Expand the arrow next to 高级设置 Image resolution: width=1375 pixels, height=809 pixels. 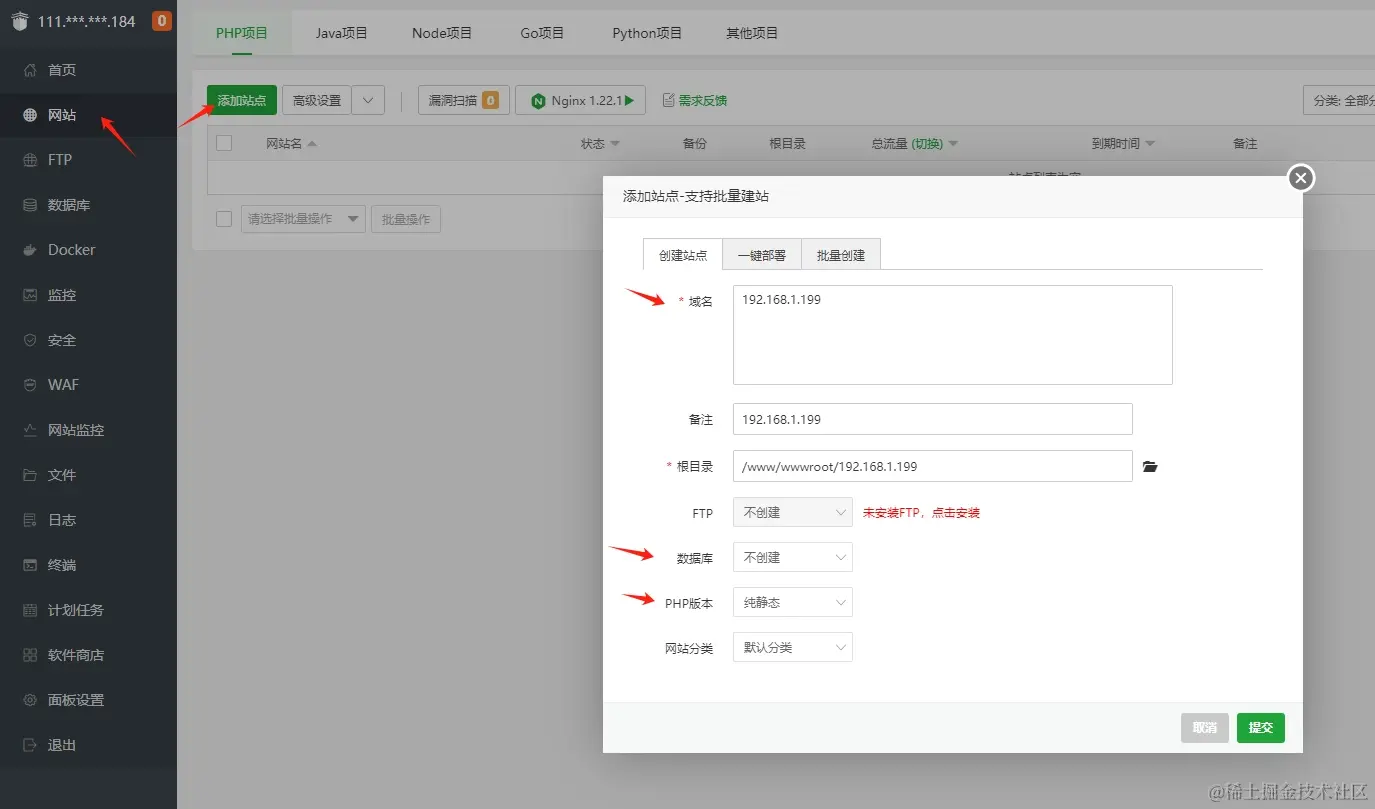[368, 100]
